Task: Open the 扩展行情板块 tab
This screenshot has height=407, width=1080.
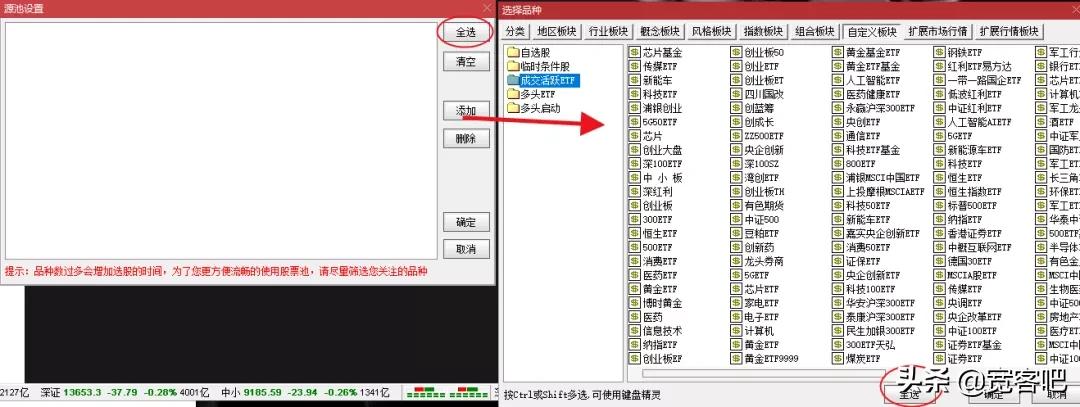Action: [x=1009, y=32]
